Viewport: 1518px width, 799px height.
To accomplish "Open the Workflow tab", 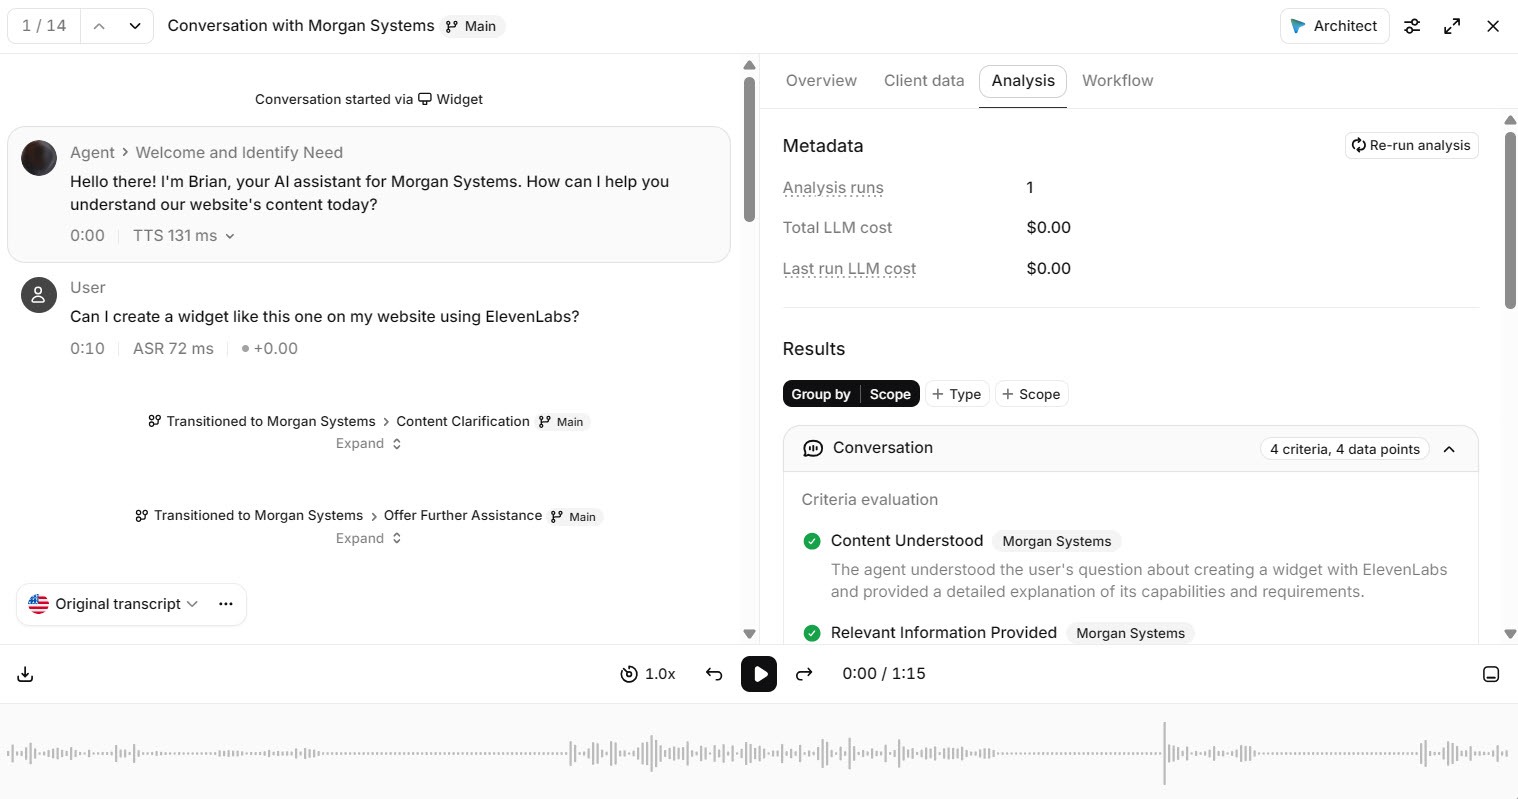I will (x=1117, y=81).
